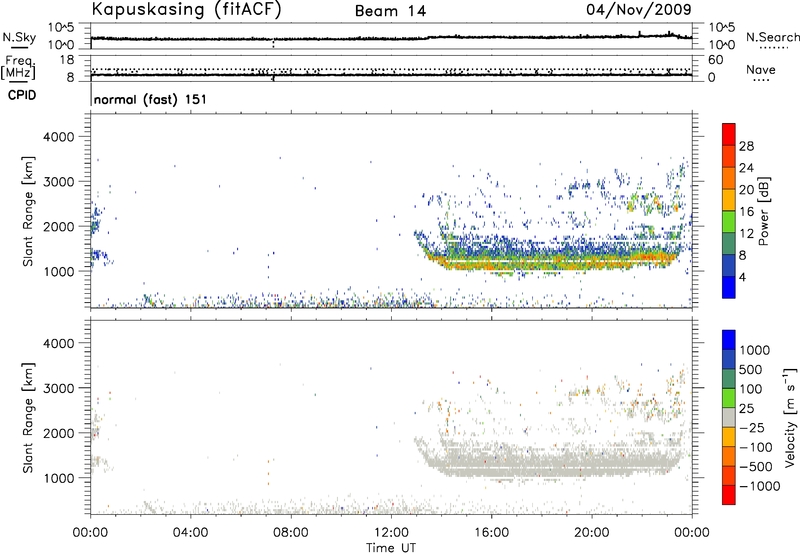Image resolution: width=800 pixels, height=554 pixels.
Task: Click the 20 label on the power colorbar
Action: pos(746,190)
